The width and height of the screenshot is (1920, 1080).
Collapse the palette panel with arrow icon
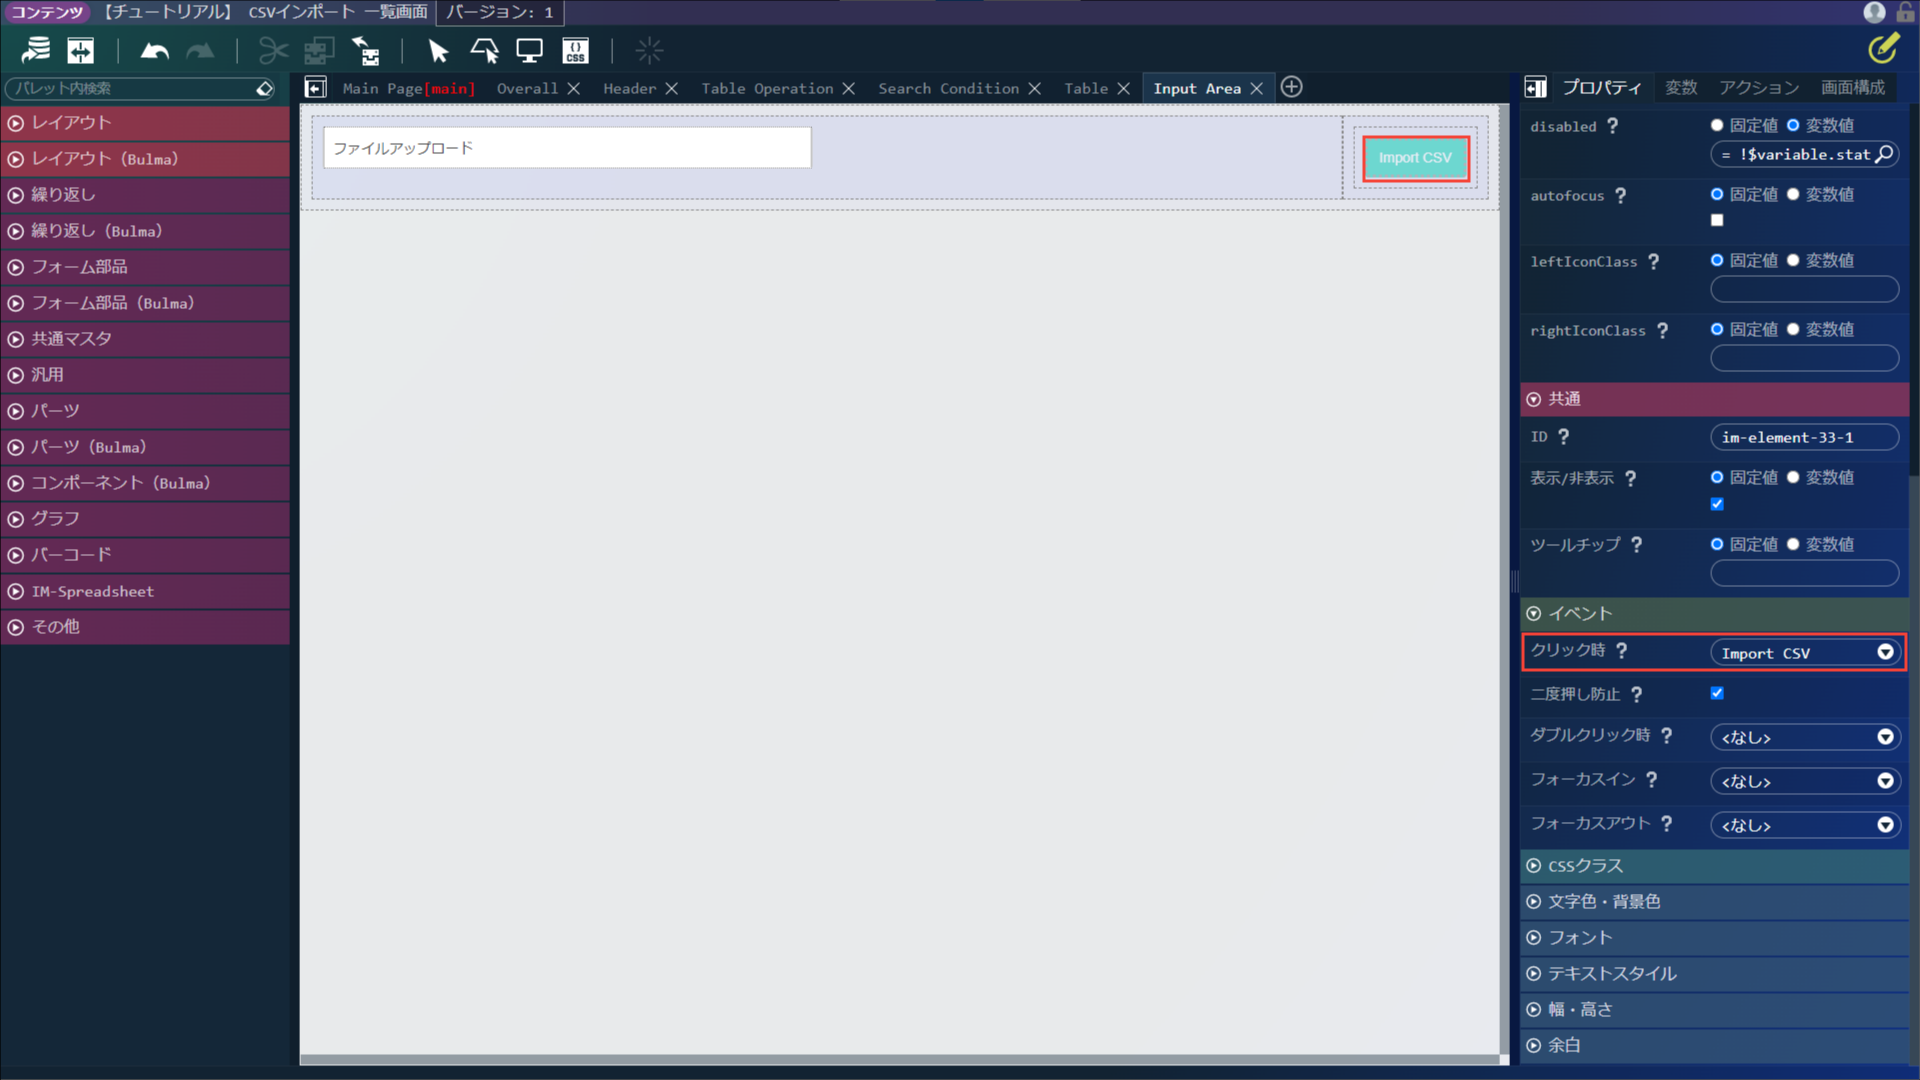(x=316, y=88)
